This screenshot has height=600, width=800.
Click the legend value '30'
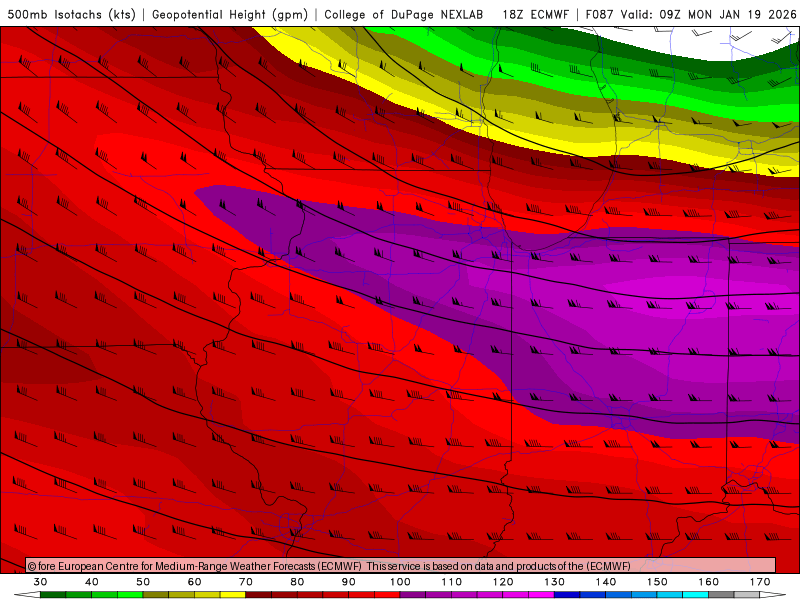[40, 582]
